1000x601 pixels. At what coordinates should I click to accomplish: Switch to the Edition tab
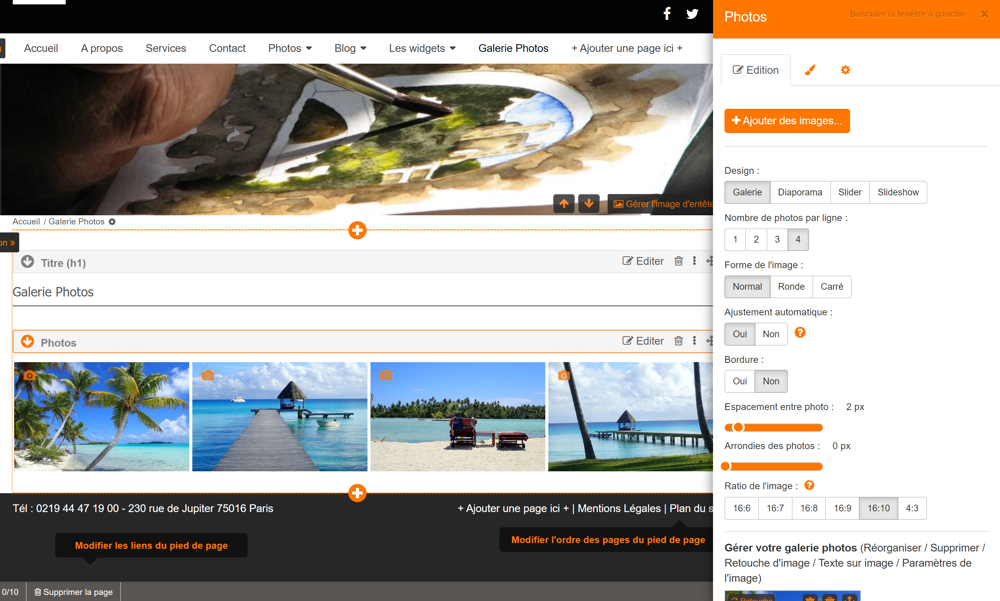coord(756,70)
